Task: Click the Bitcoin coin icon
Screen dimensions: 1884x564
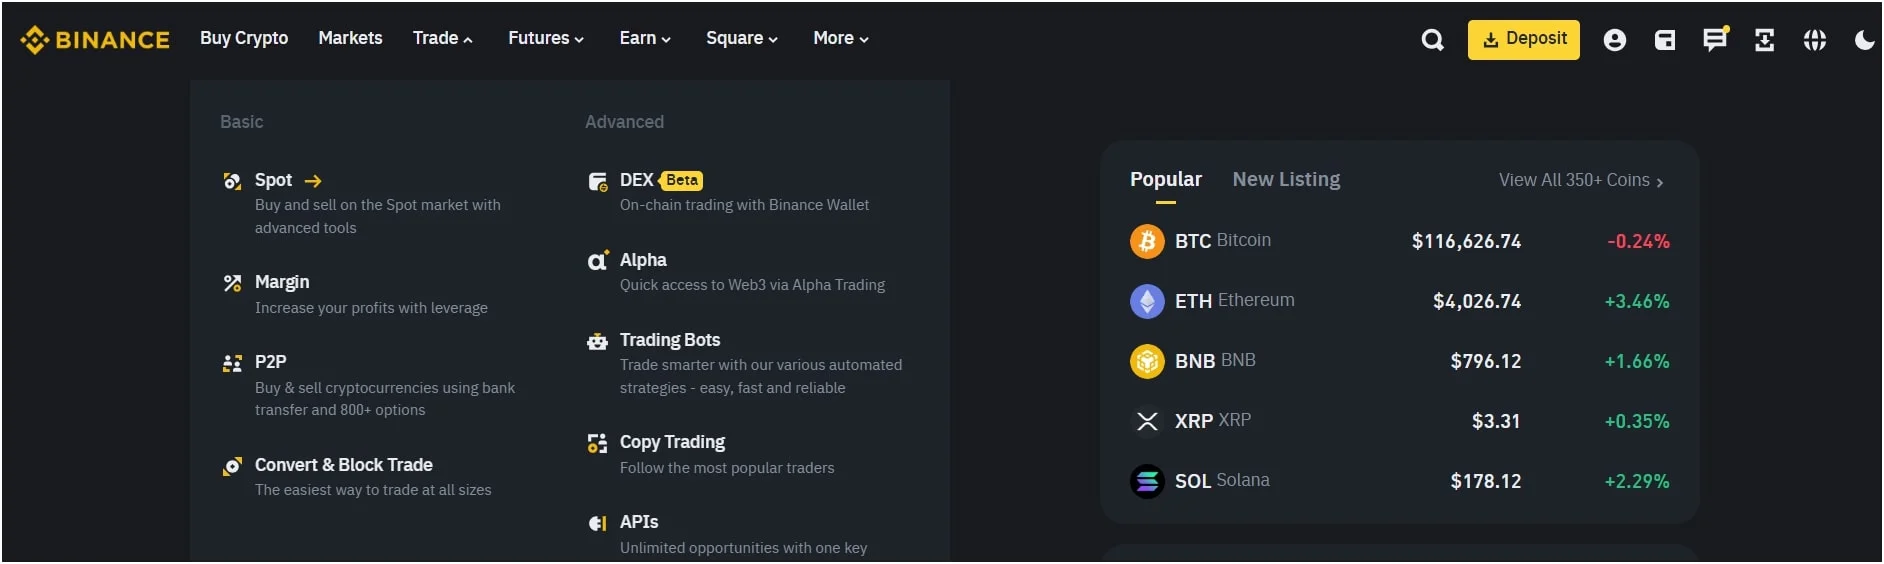Action: click(1147, 241)
